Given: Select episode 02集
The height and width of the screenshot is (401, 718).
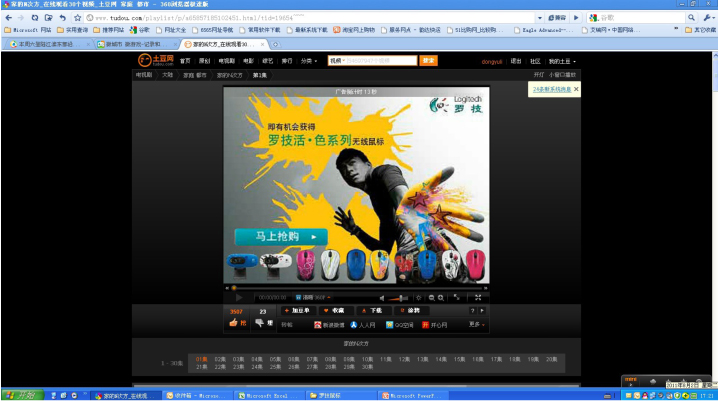Looking at the screenshot, I should tap(220, 359).
